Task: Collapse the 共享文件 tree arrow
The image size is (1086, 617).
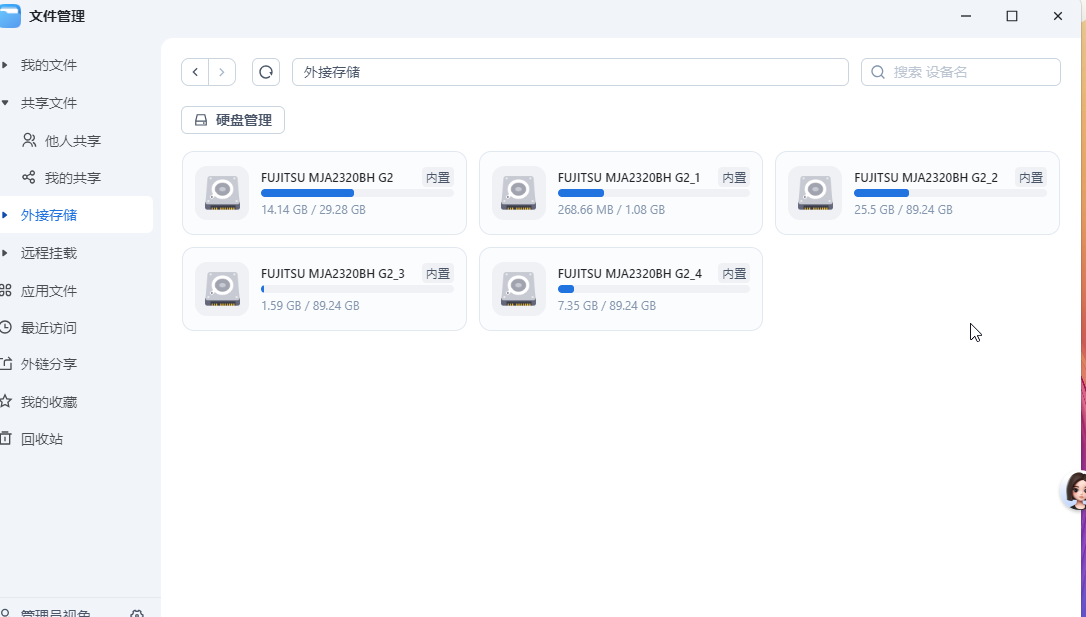Action: click(x=5, y=103)
